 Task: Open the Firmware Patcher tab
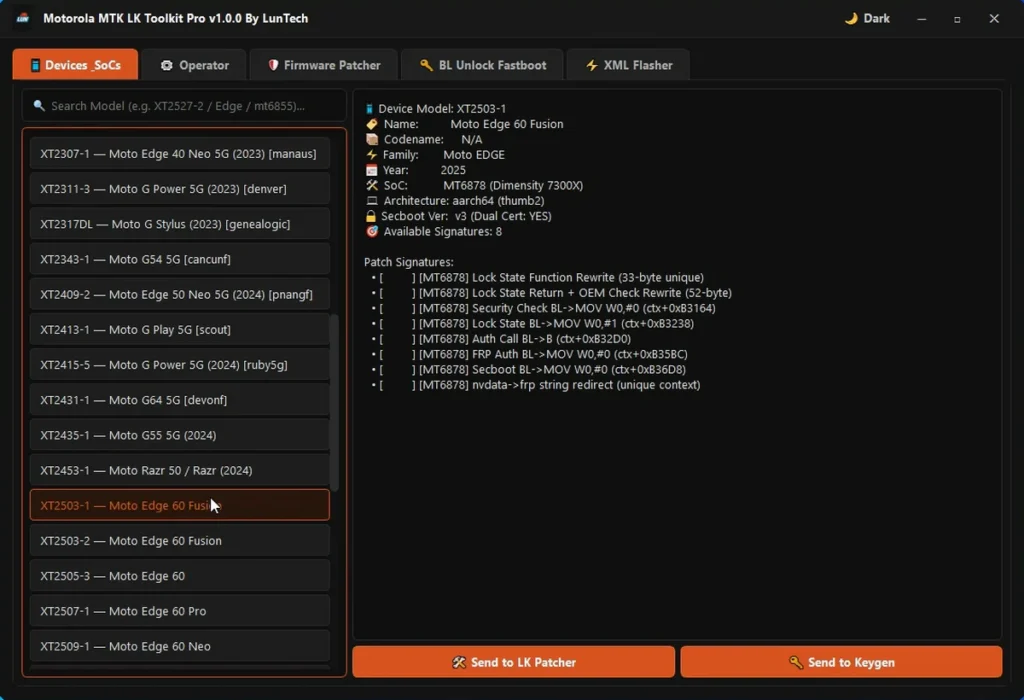click(x=323, y=65)
